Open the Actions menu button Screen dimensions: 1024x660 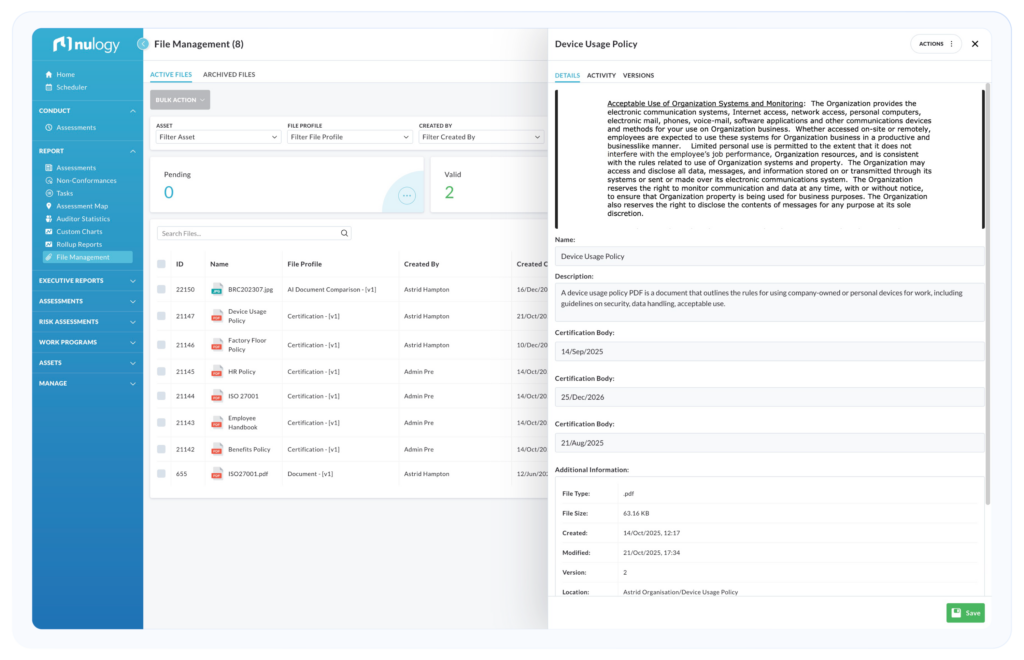pos(936,44)
